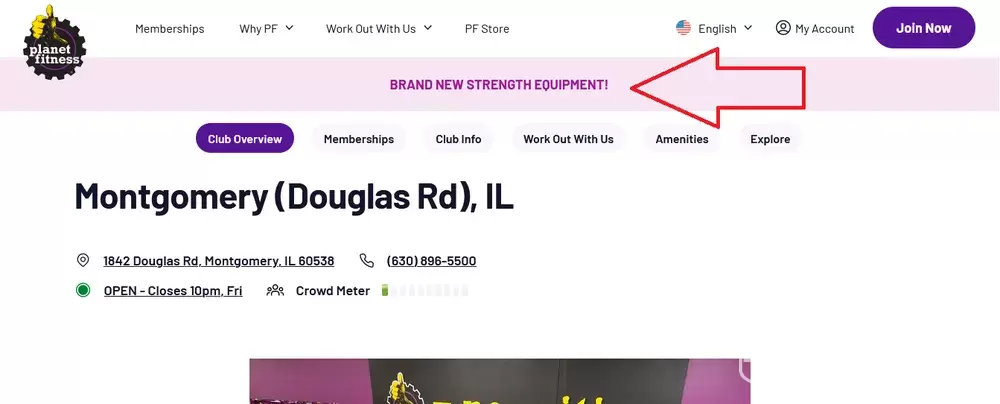Viewport: 1000px width, 404px height.
Task: Select the Club Overview tab
Action: (x=245, y=138)
